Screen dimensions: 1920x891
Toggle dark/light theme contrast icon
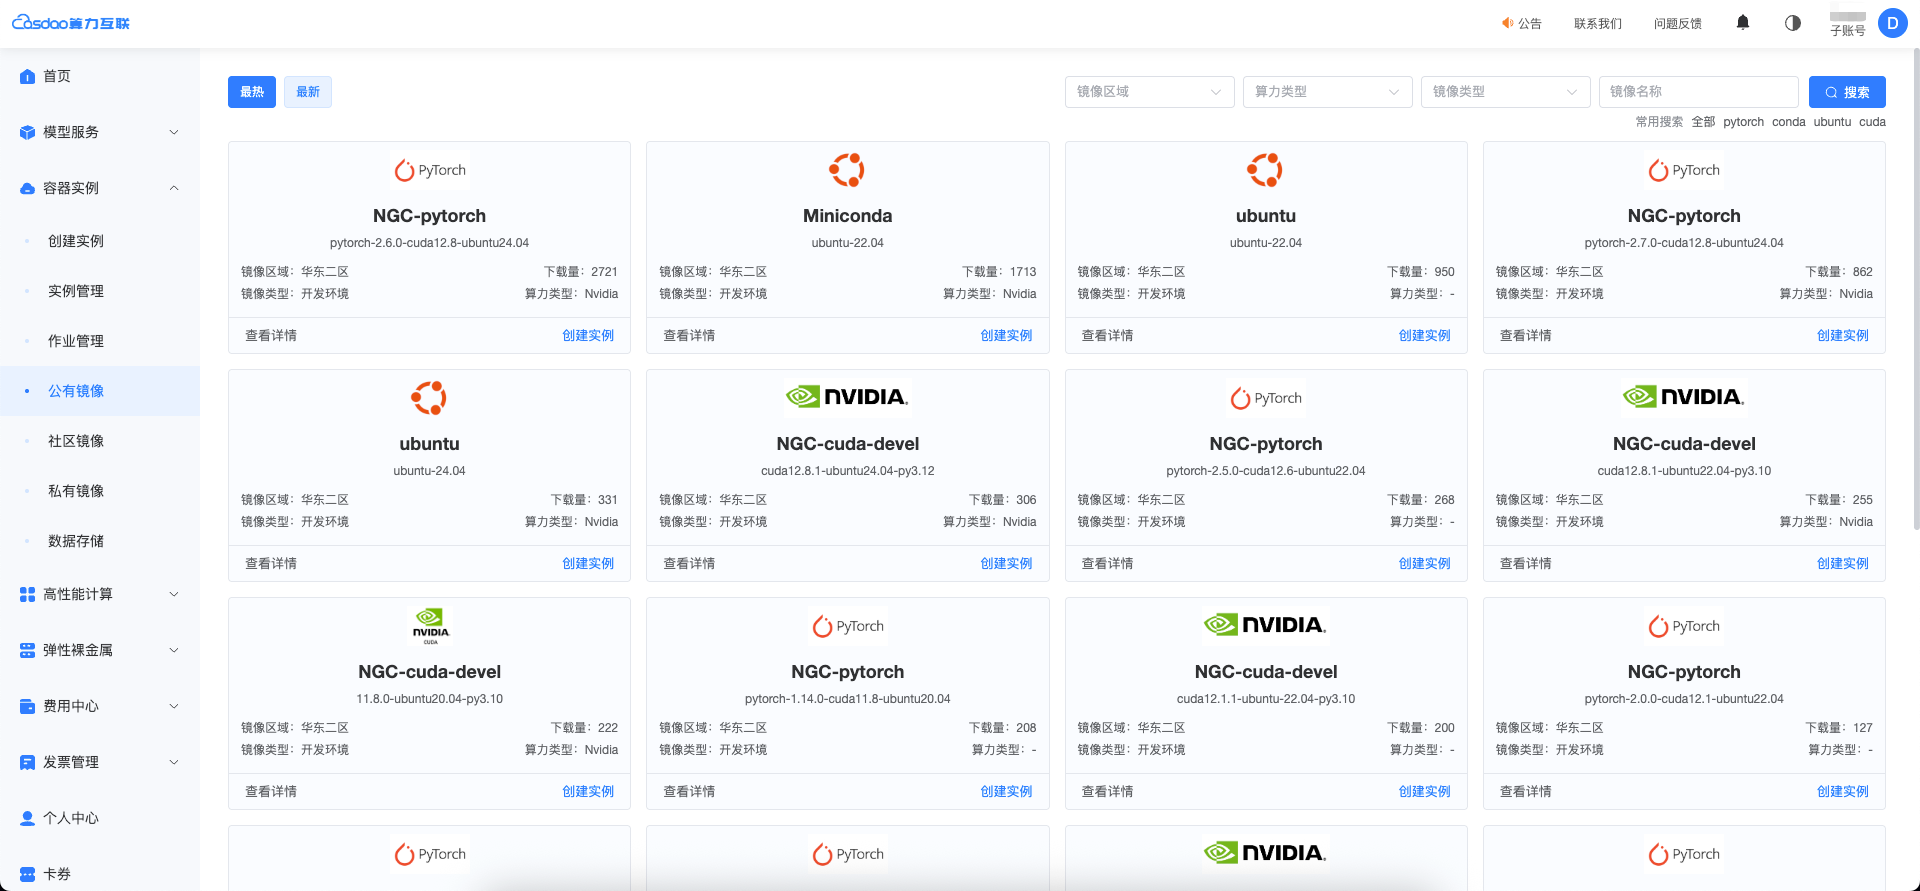click(1793, 23)
